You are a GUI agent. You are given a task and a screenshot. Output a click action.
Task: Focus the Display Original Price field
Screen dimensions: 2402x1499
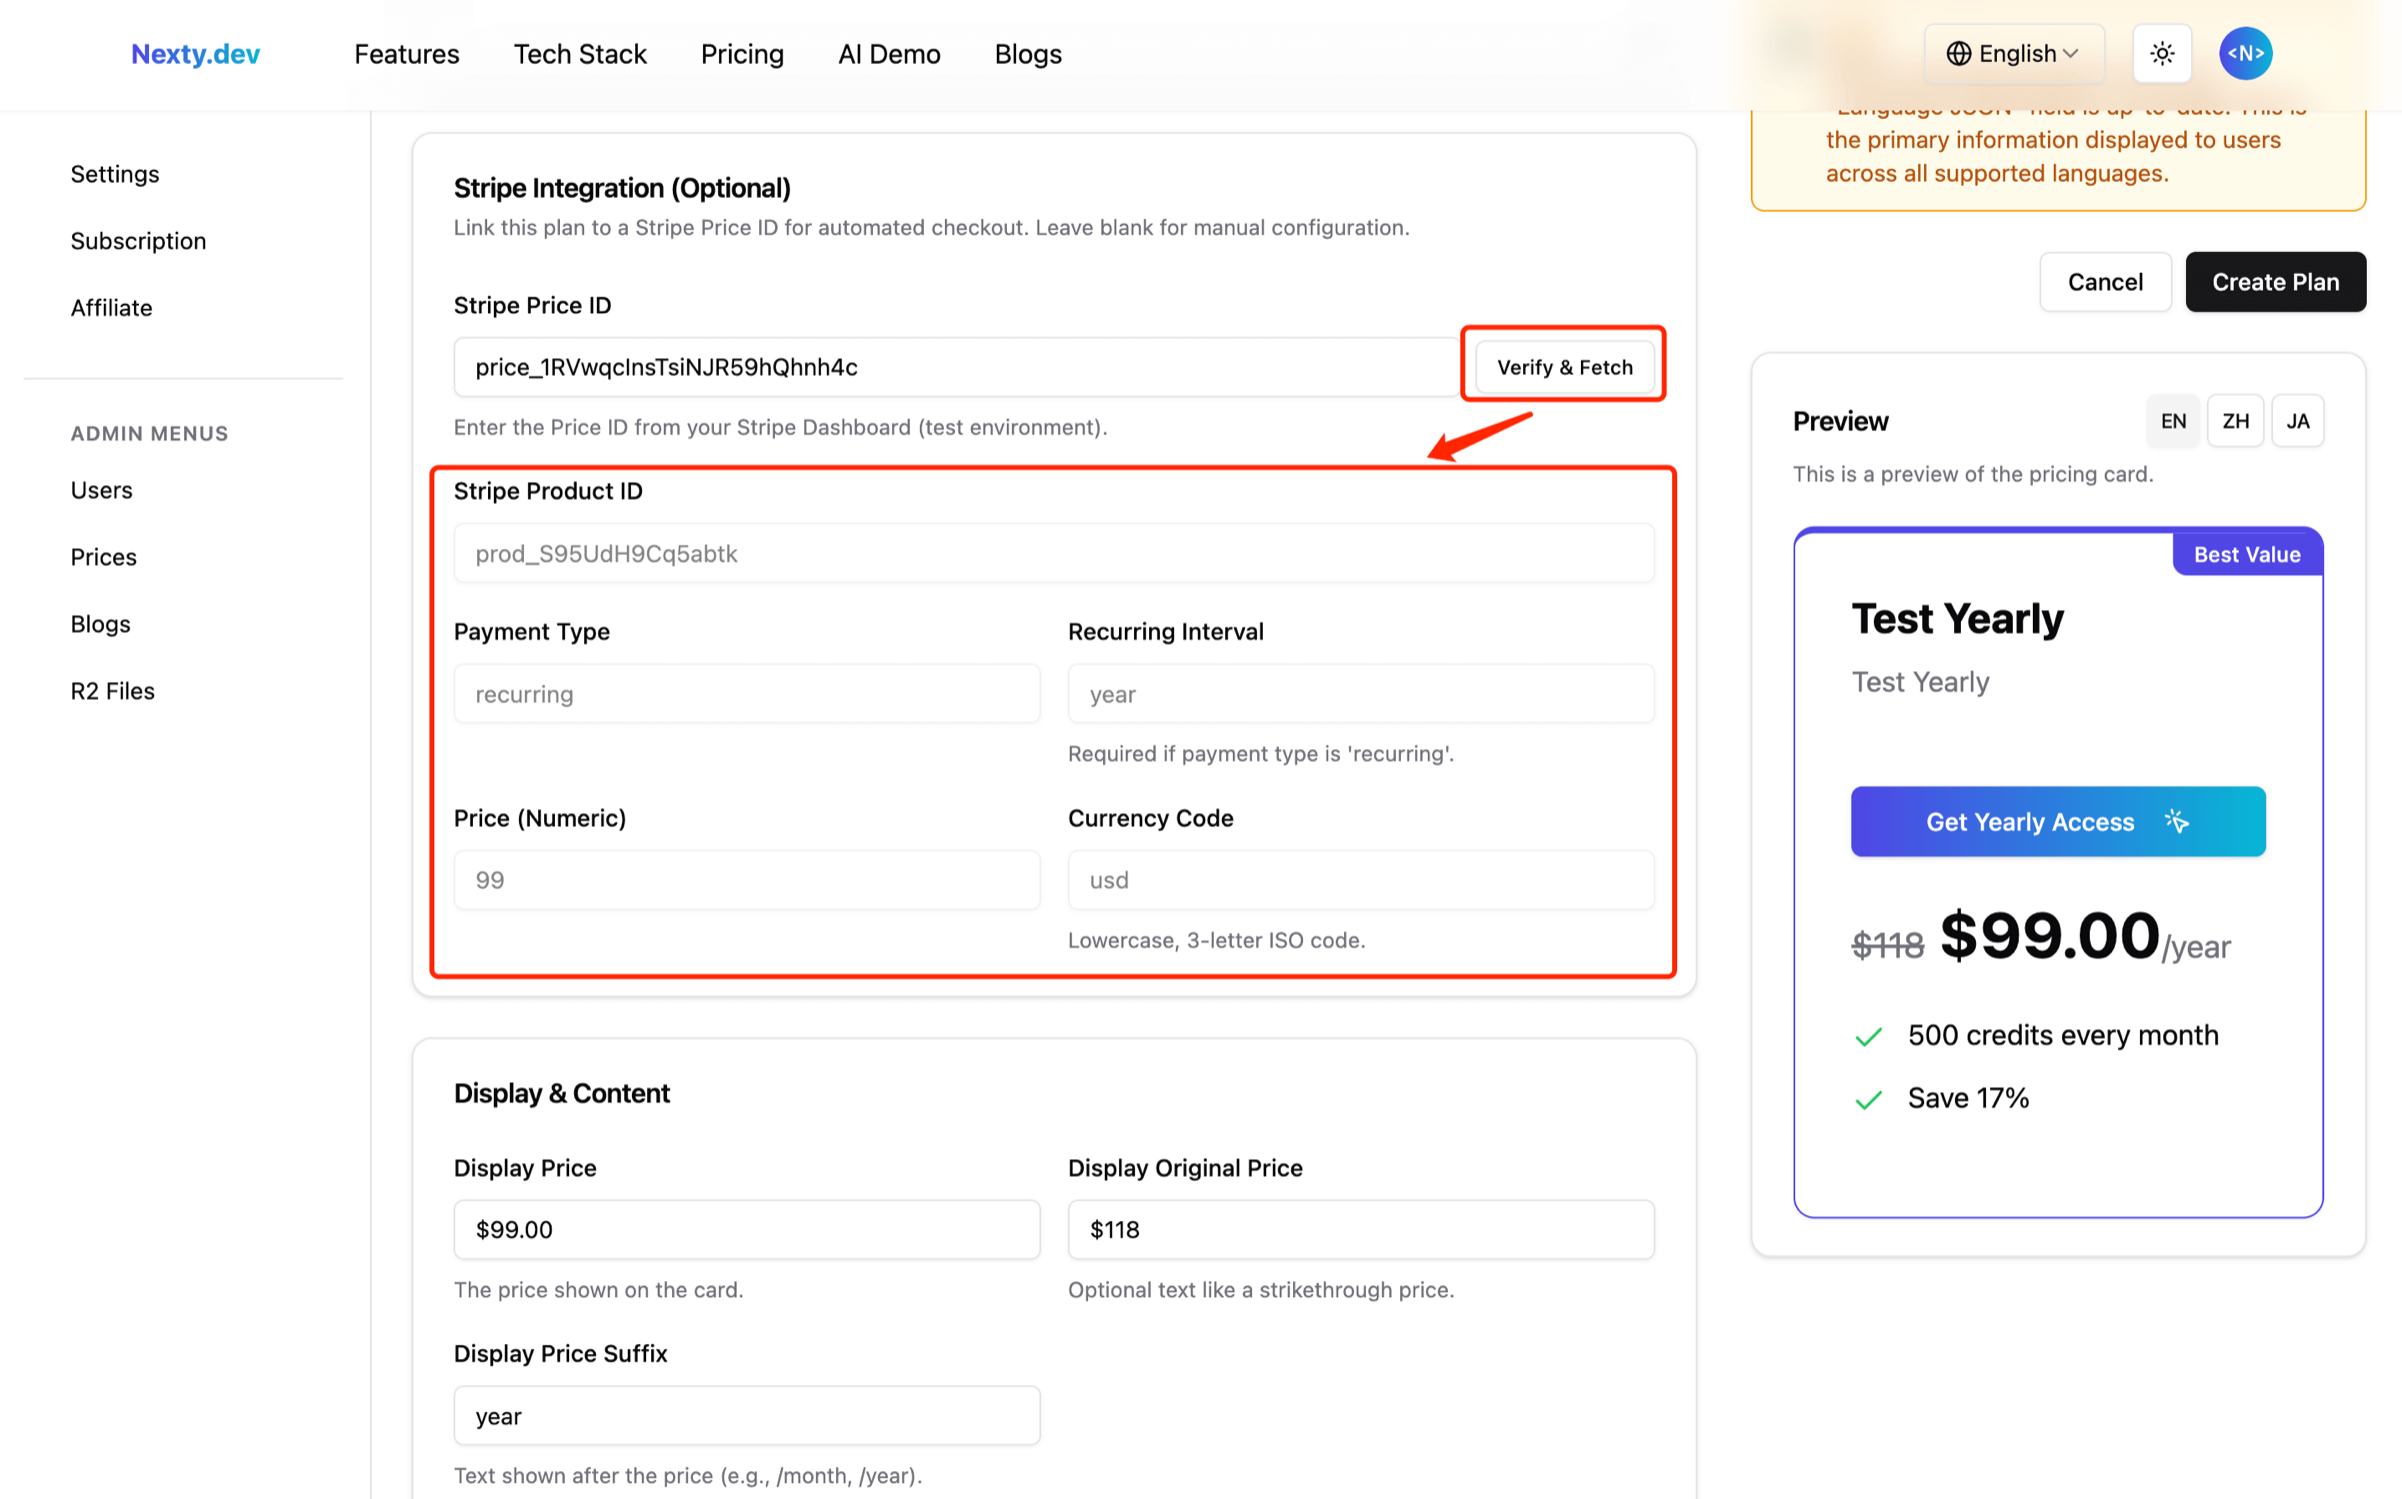coord(1360,1229)
